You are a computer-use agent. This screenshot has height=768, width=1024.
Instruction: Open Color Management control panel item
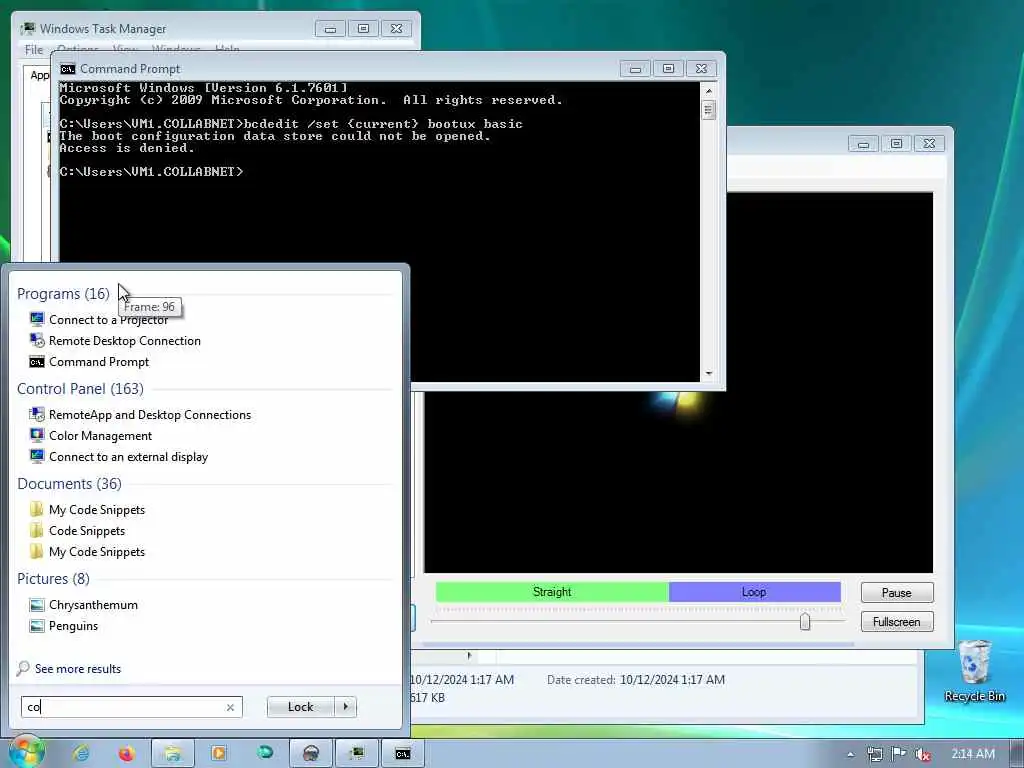(100, 435)
